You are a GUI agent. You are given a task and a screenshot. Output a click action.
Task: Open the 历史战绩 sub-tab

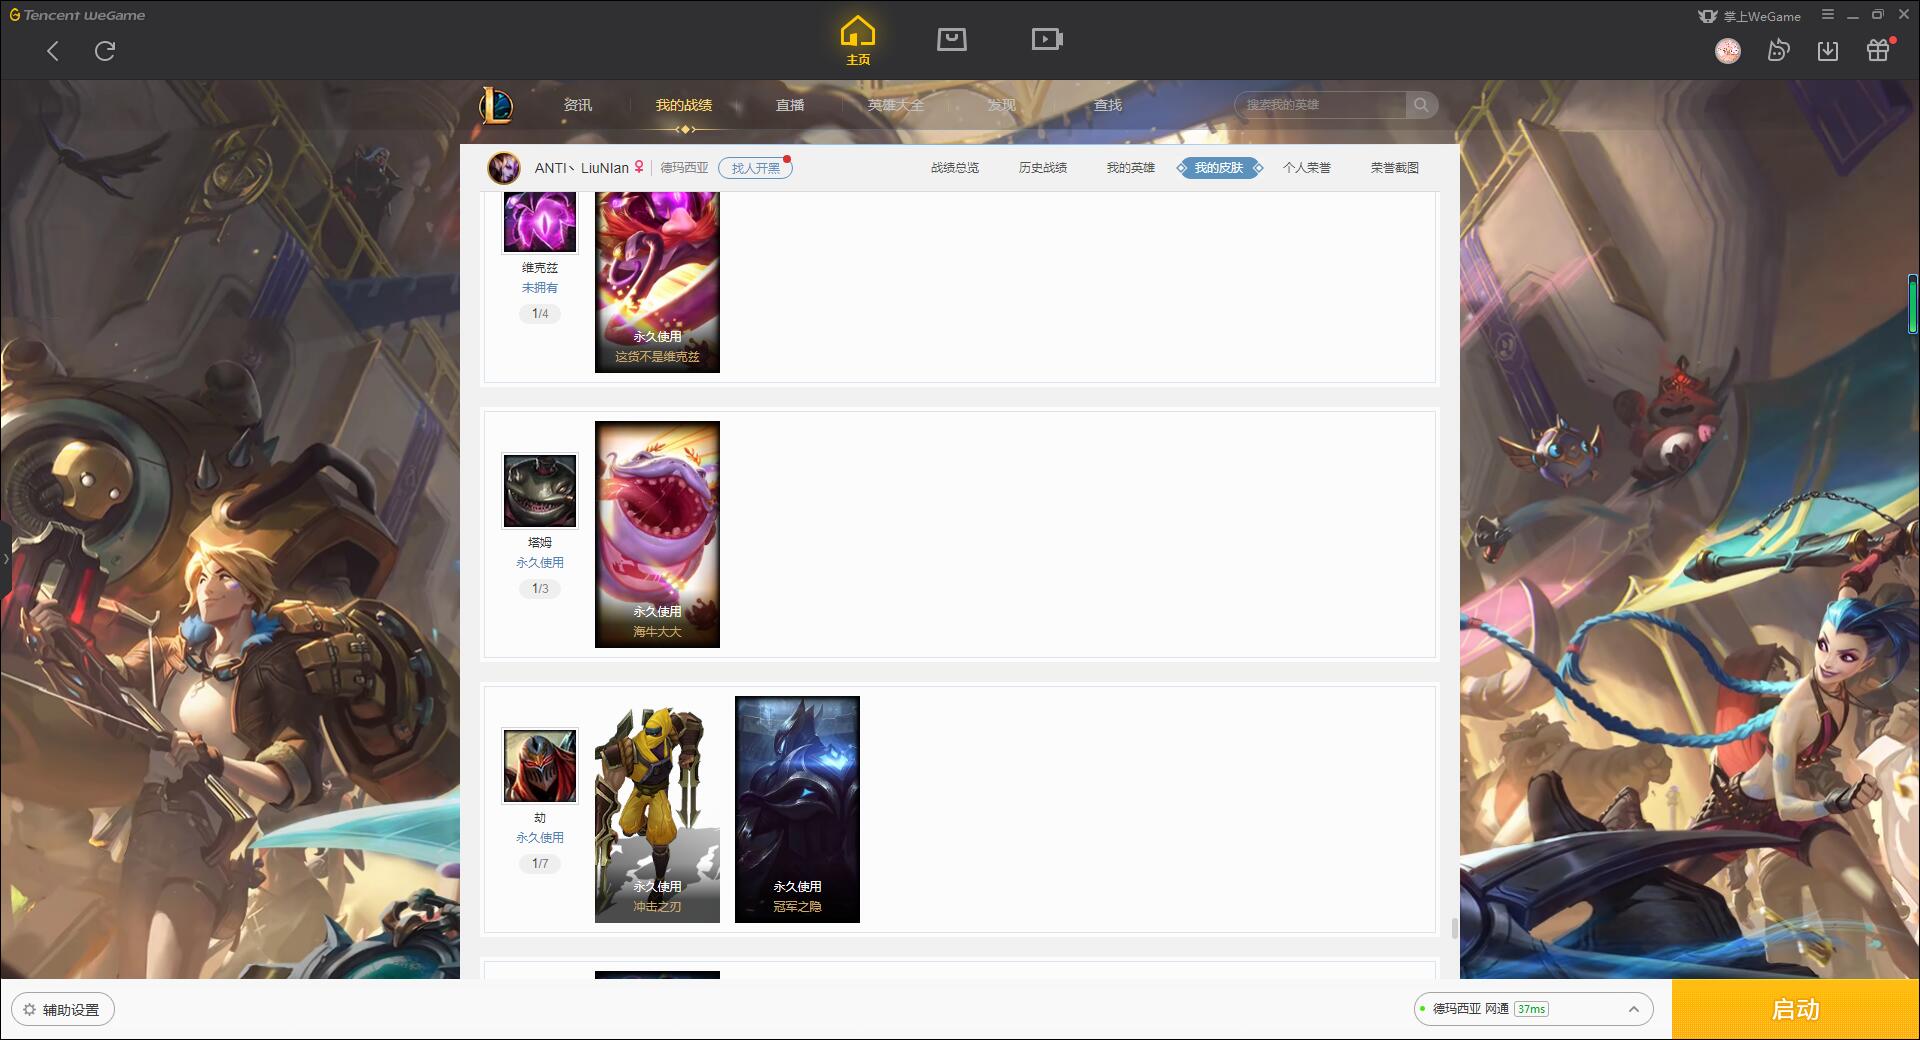[1043, 168]
